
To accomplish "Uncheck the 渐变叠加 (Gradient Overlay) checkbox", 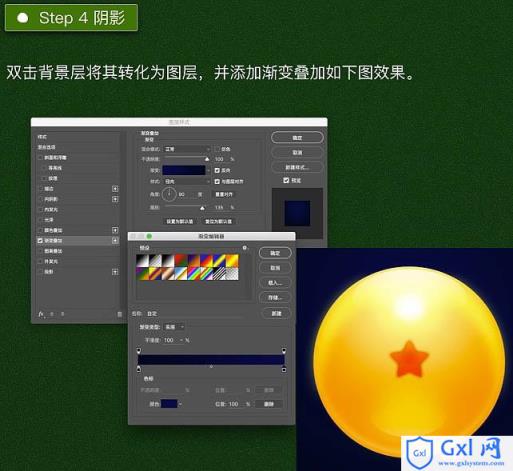I will (x=40, y=241).
